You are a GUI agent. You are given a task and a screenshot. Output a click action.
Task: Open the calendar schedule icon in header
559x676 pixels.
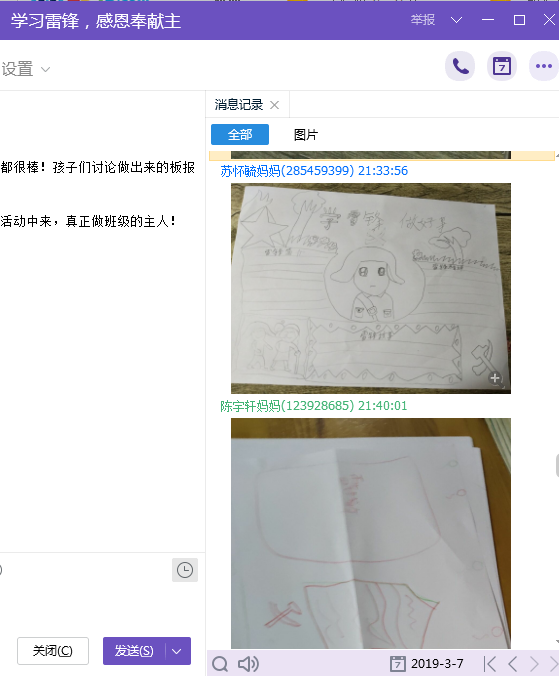pyautogui.click(x=502, y=66)
